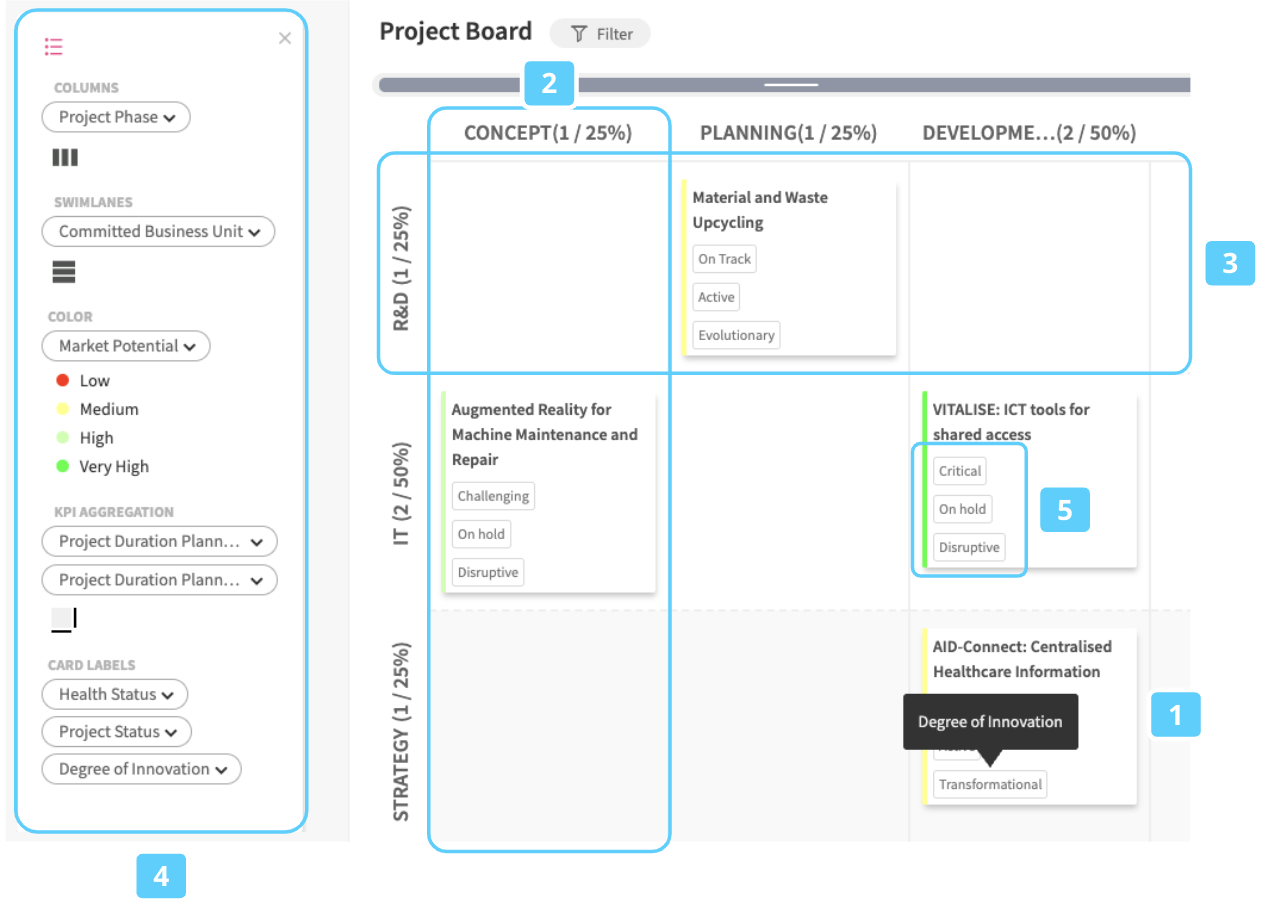Open the Material and Waste Upcycling card
The width and height of the screenshot is (1278, 916).
pyautogui.click(x=760, y=210)
